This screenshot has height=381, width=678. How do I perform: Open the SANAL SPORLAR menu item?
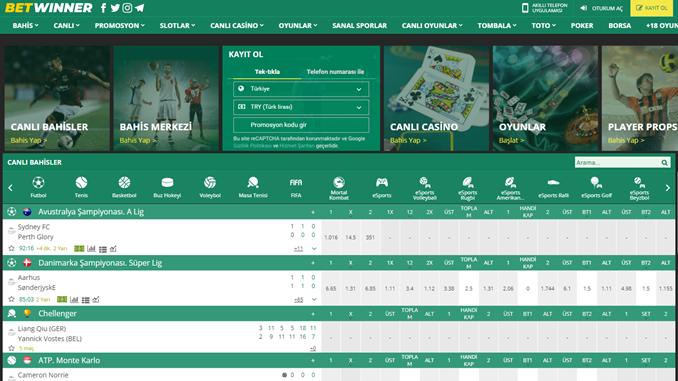click(359, 26)
